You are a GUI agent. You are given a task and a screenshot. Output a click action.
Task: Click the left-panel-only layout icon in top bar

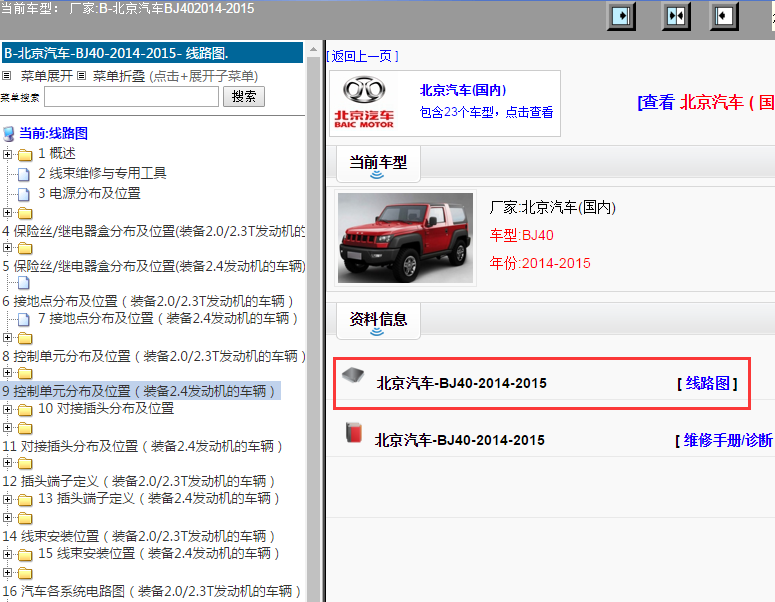(x=621, y=16)
